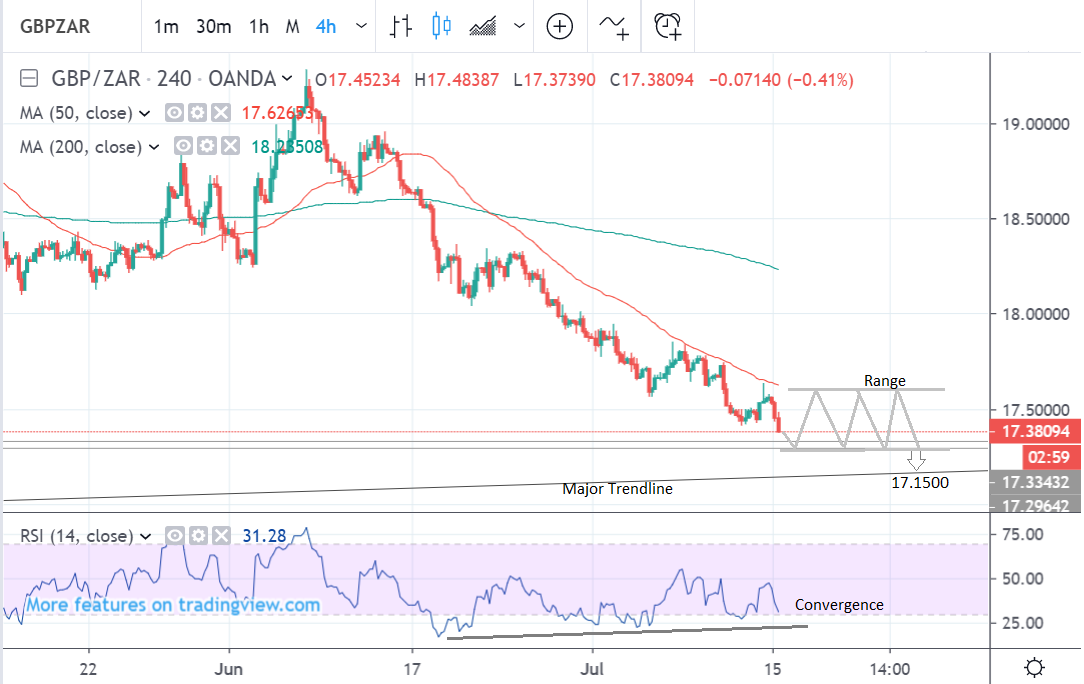Open the chart style dropdown arrow
The height and width of the screenshot is (684, 1084).
pyautogui.click(x=517, y=27)
